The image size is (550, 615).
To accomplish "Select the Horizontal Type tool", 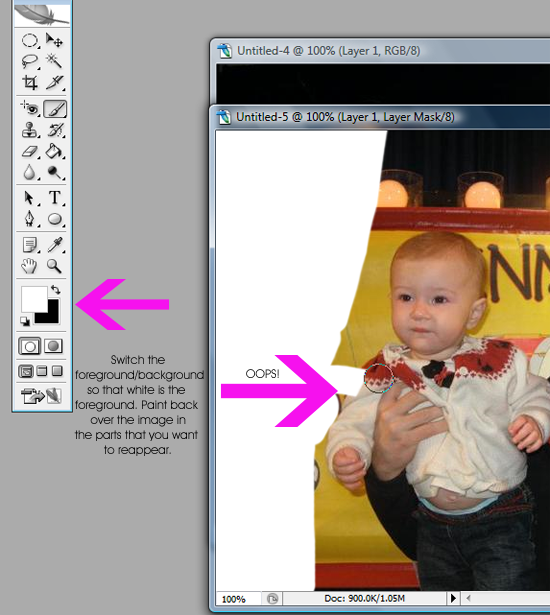I will coord(55,198).
